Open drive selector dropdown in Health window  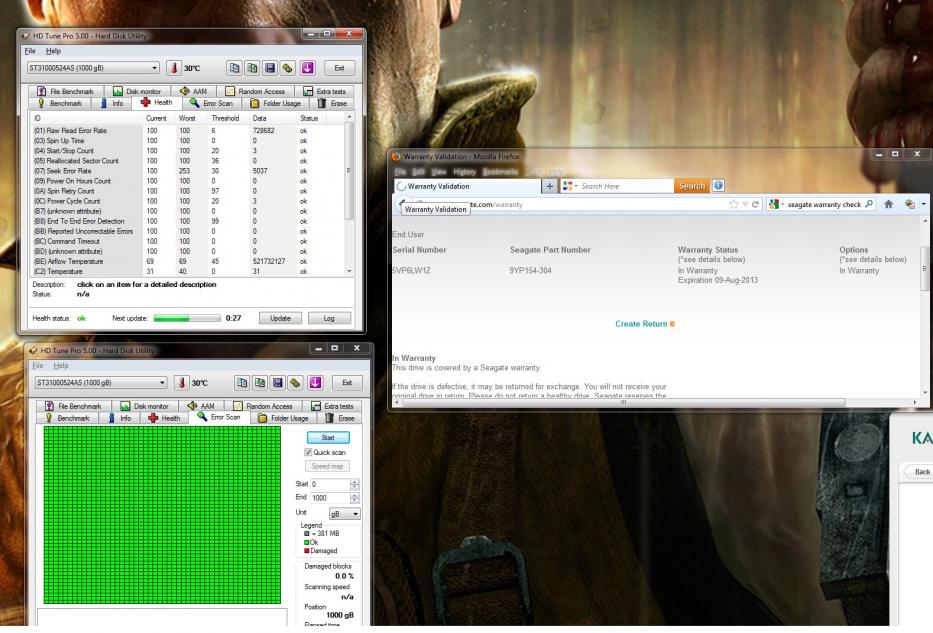point(155,68)
